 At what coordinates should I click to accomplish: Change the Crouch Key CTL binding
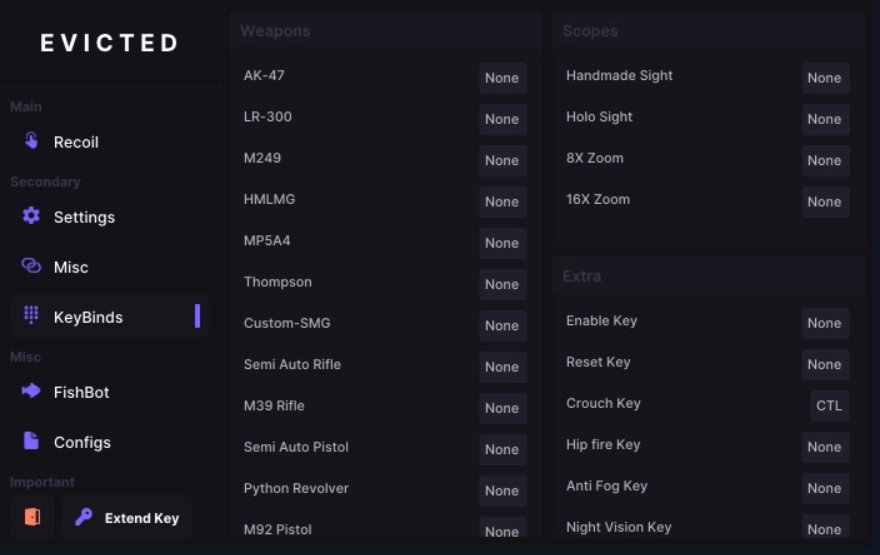[829, 405]
